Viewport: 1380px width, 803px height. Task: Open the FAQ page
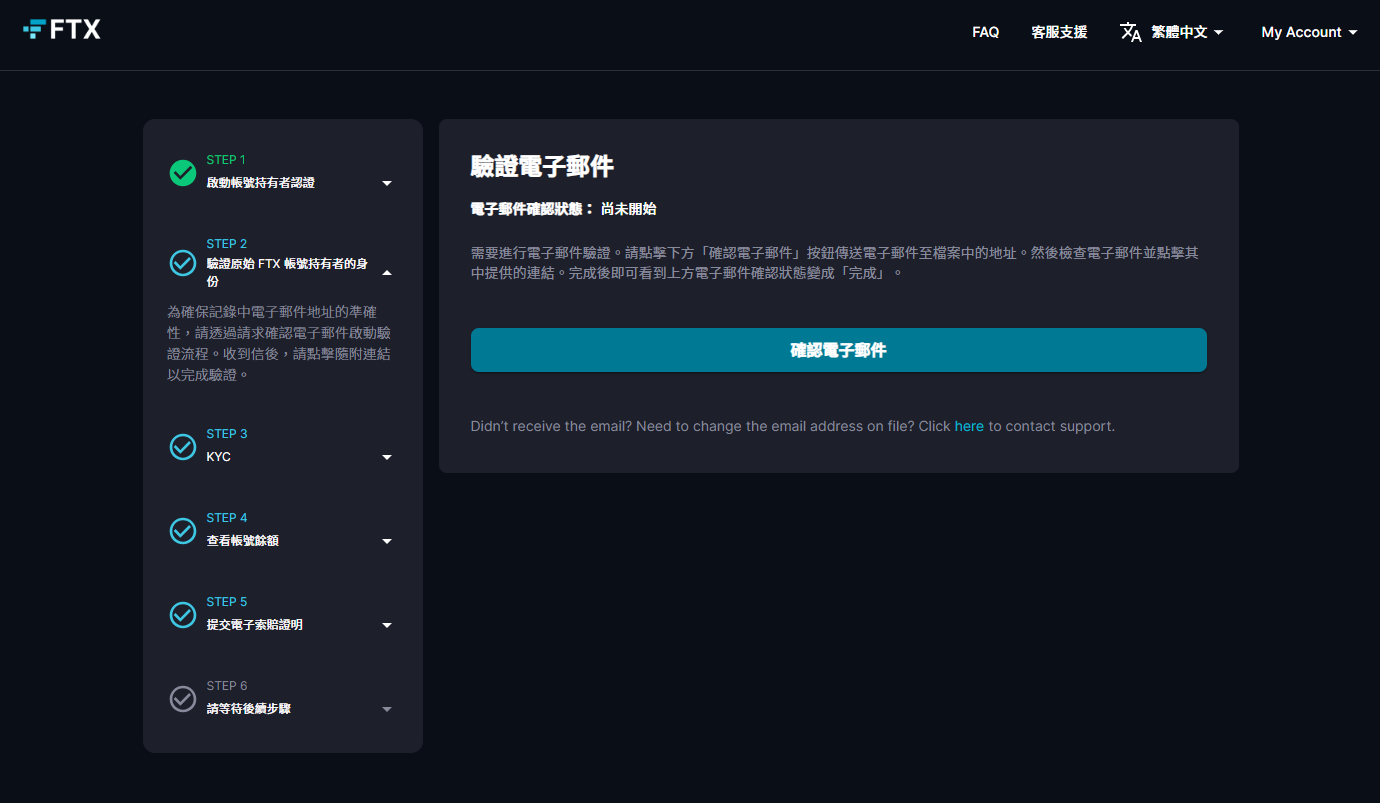[985, 32]
